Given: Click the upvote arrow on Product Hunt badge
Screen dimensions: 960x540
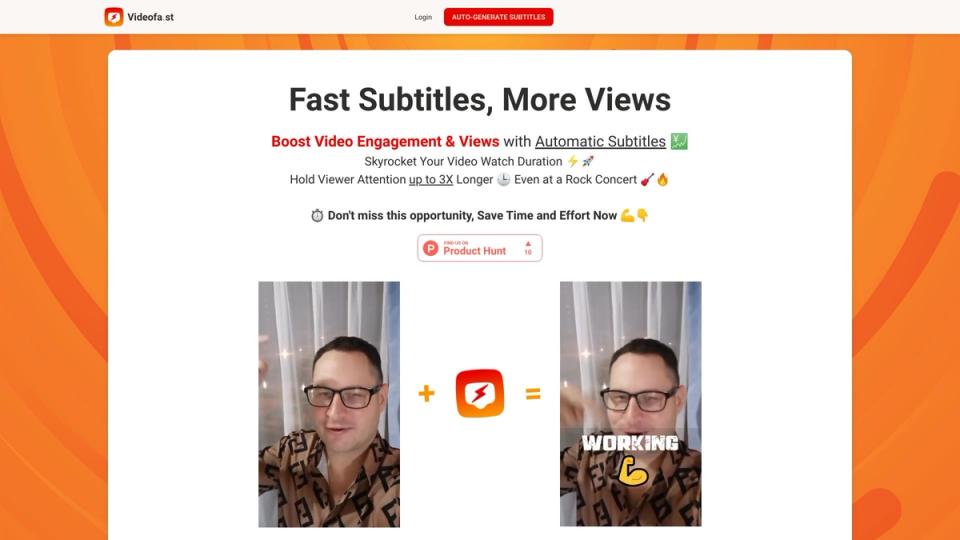Looking at the screenshot, I should (528, 244).
